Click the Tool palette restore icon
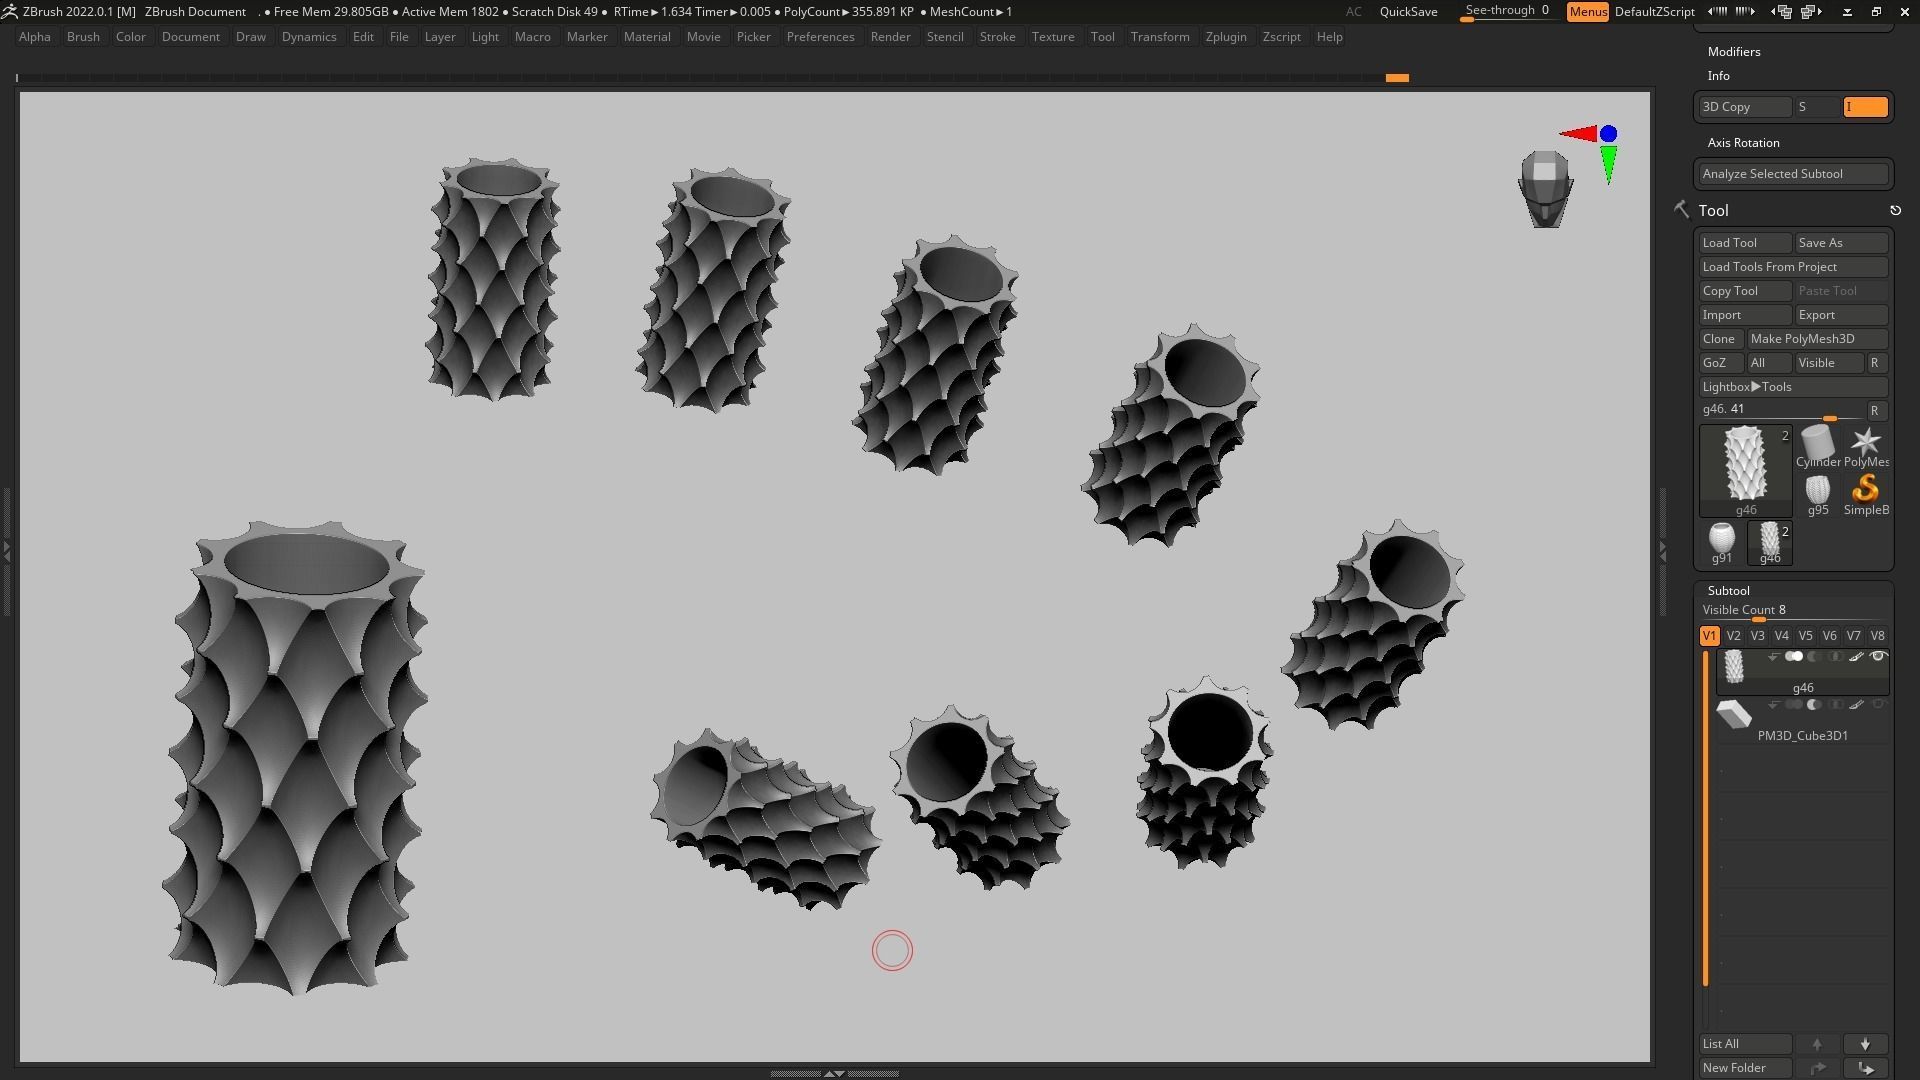Screen dimensions: 1920x1080 [1895, 211]
